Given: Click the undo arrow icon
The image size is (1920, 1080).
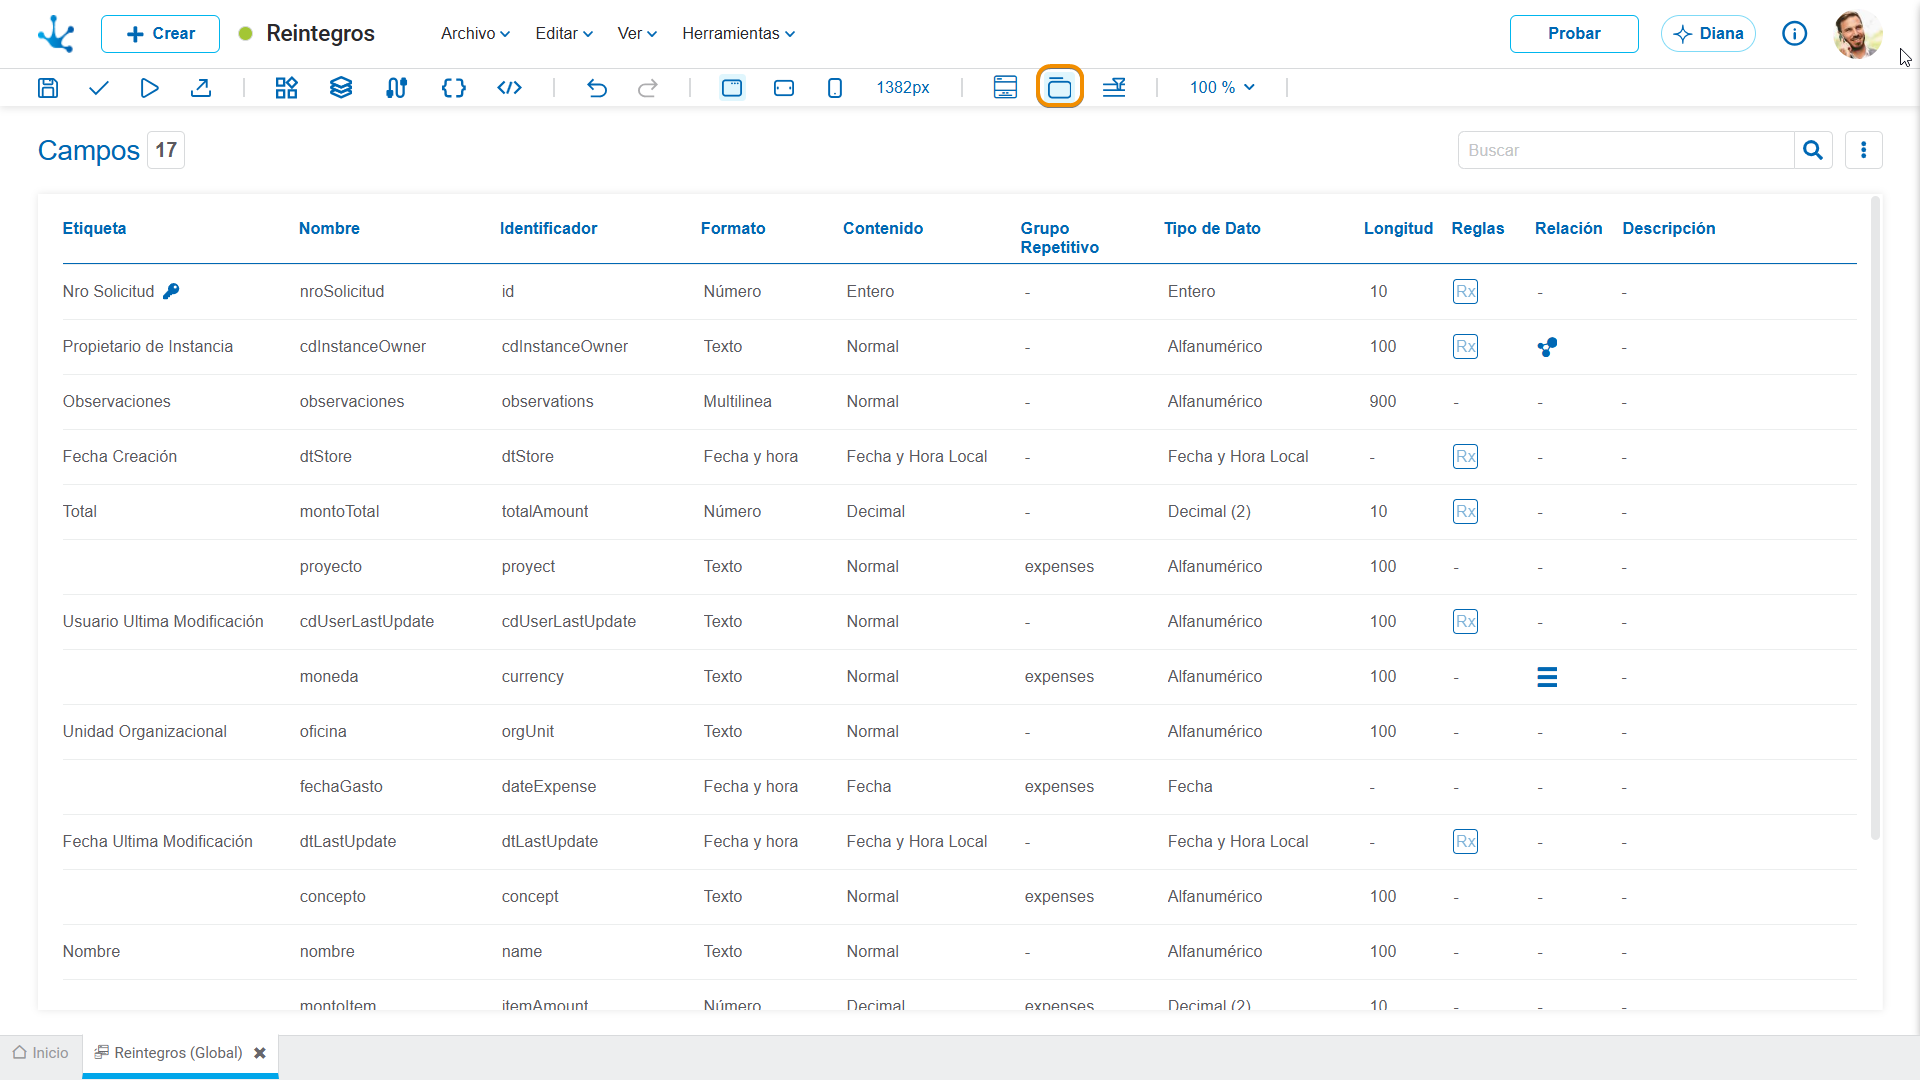Looking at the screenshot, I should point(597,88).
